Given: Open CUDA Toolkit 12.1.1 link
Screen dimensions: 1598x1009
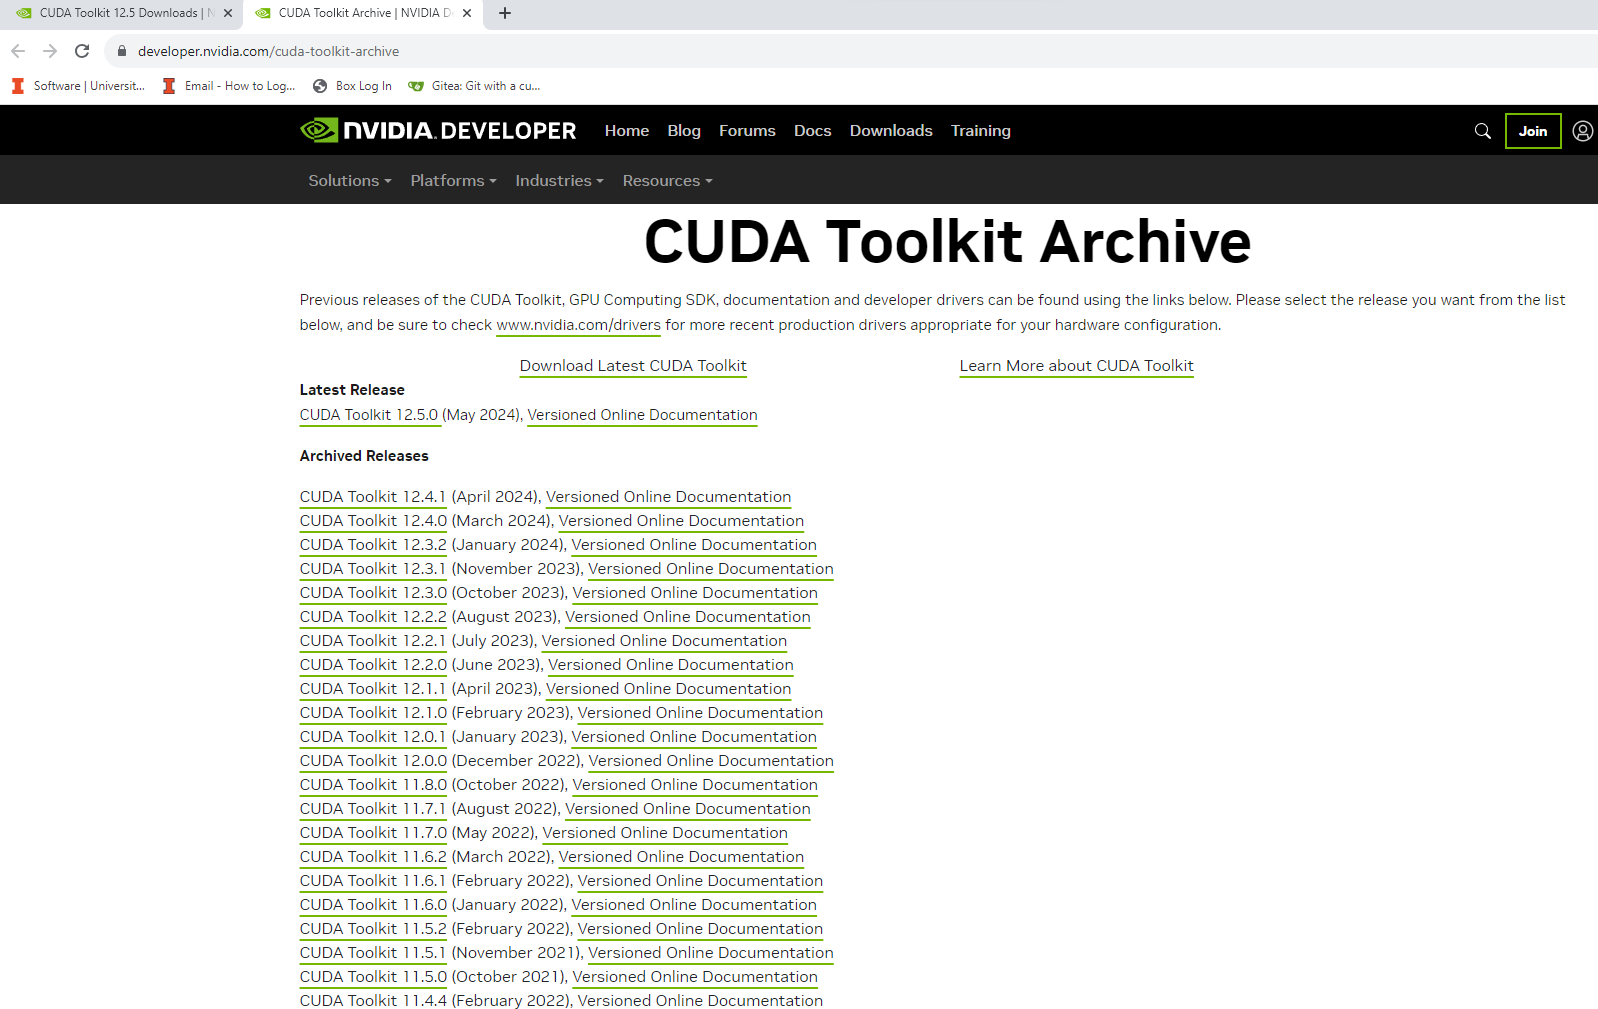Looking at the screenshot, I should coord(373,689).
